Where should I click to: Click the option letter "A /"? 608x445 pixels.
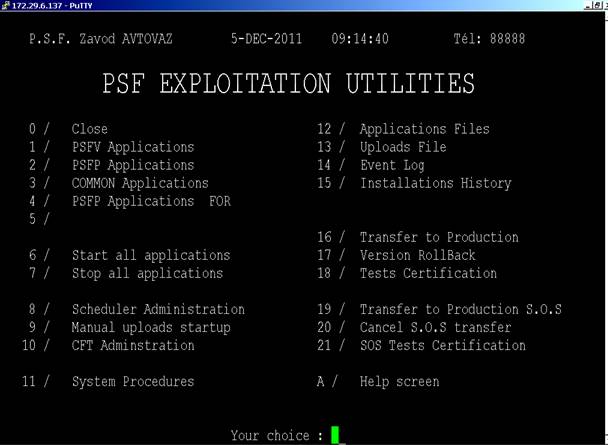[327, 382]
